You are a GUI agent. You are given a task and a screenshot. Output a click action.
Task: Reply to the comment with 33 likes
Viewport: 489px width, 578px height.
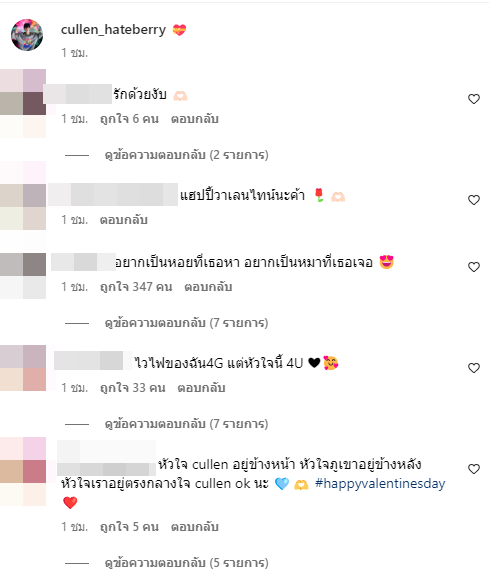pos(202,388)
